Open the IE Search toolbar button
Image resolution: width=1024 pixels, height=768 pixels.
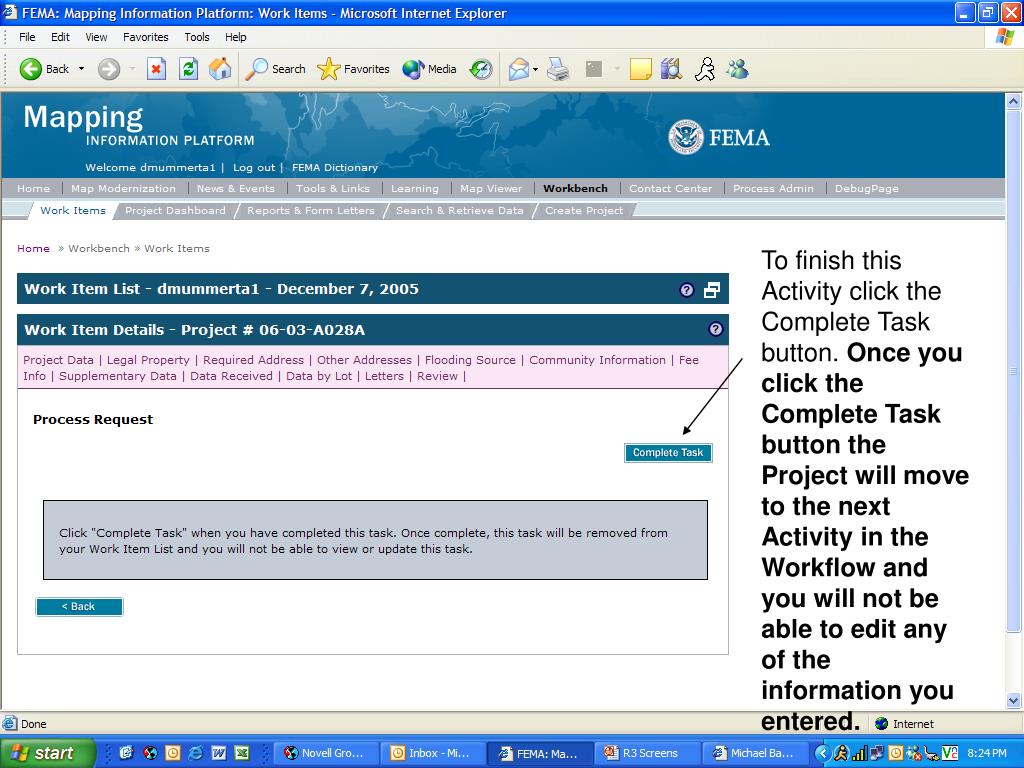coord(275,69)
